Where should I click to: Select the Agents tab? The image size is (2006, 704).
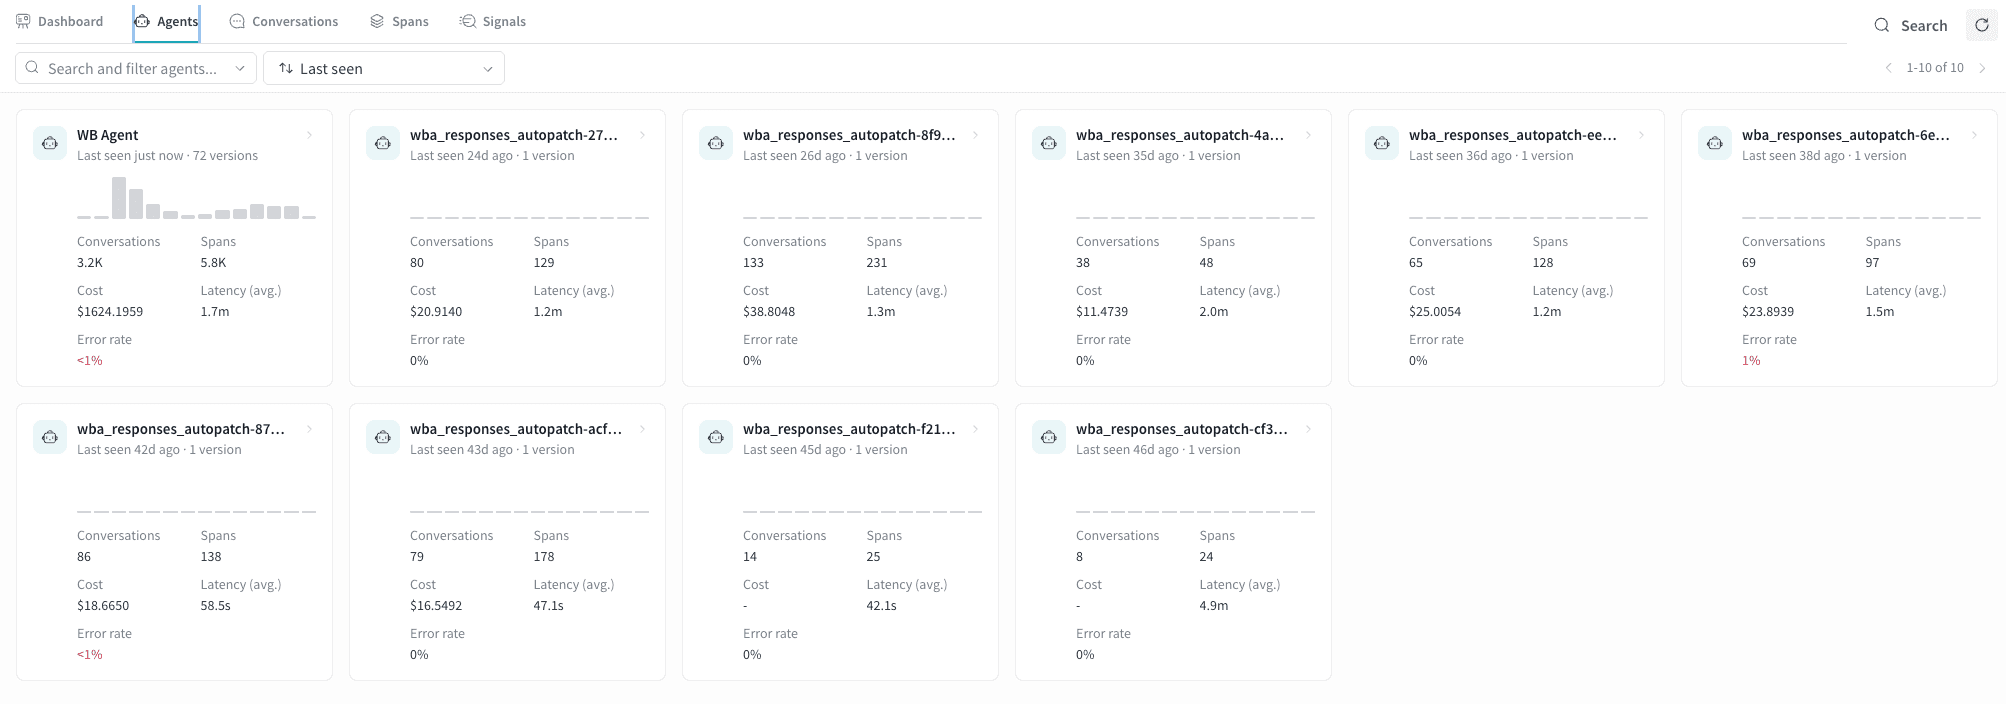click(x=166, y=22)
